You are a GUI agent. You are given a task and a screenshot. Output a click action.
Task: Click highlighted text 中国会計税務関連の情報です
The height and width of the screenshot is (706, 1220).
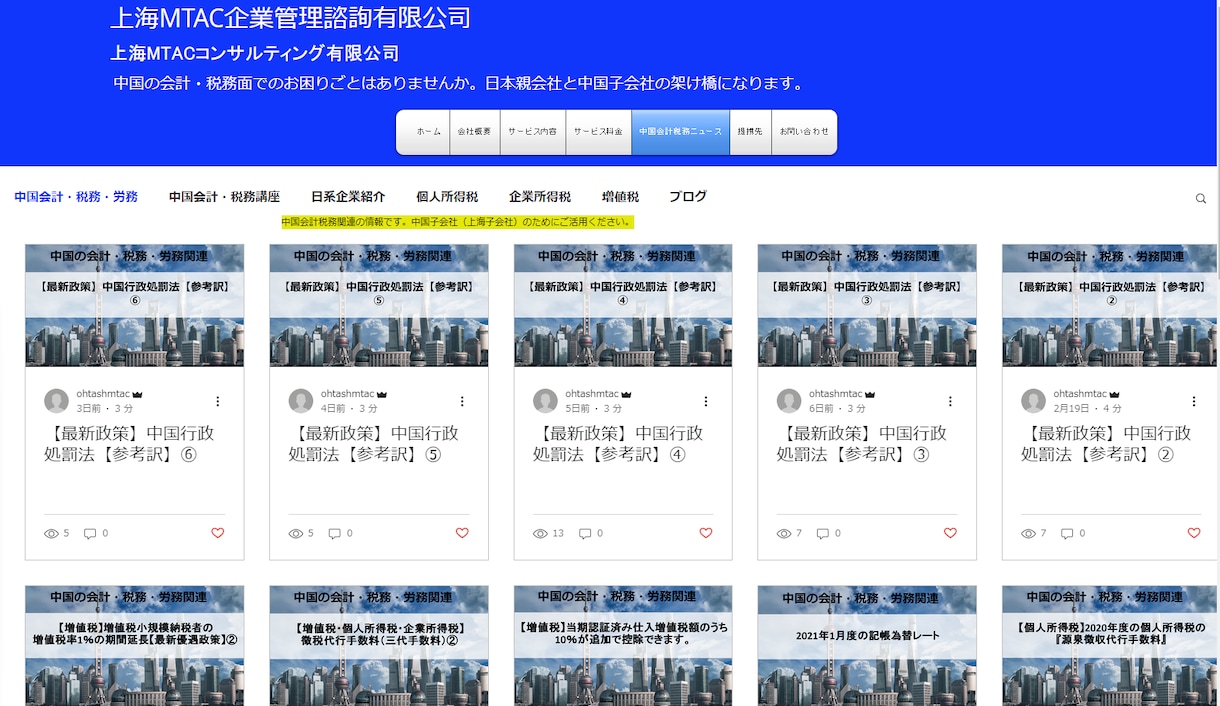[457, 222]
